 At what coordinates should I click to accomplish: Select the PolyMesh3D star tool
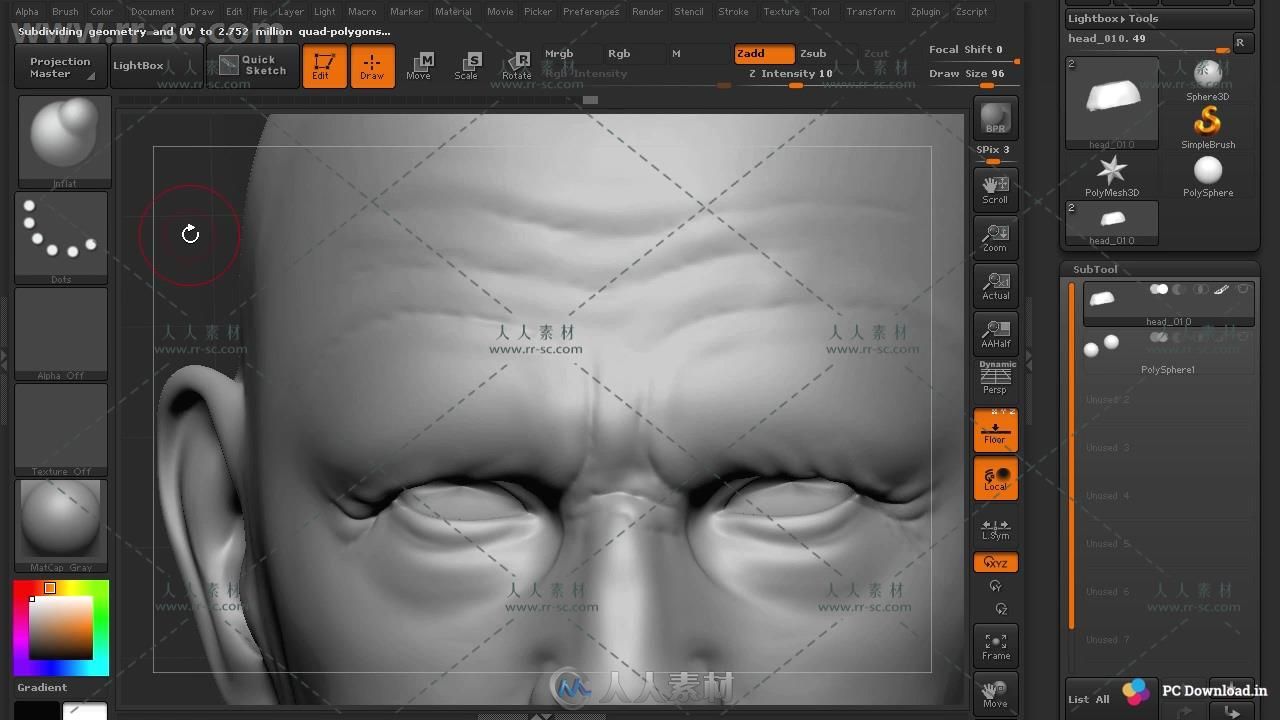tap(1112, 174)
